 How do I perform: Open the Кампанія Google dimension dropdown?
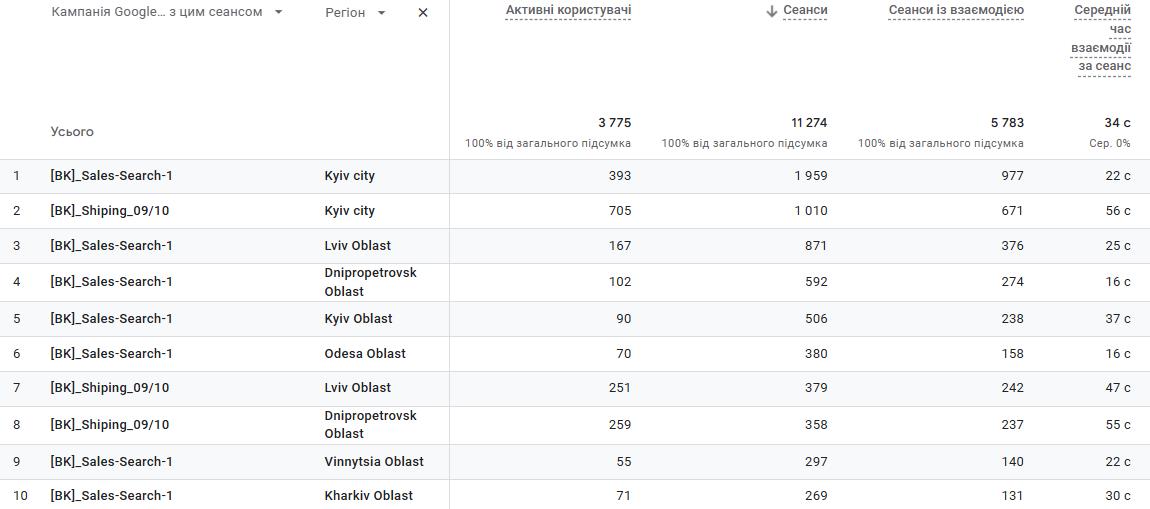(278, 12)
